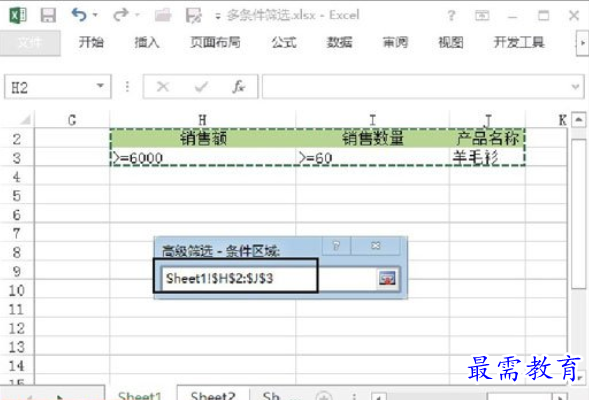The width and height of the screenshot is (589, 400).
Task: Undo the last action
Action: (x=79, y=15)
